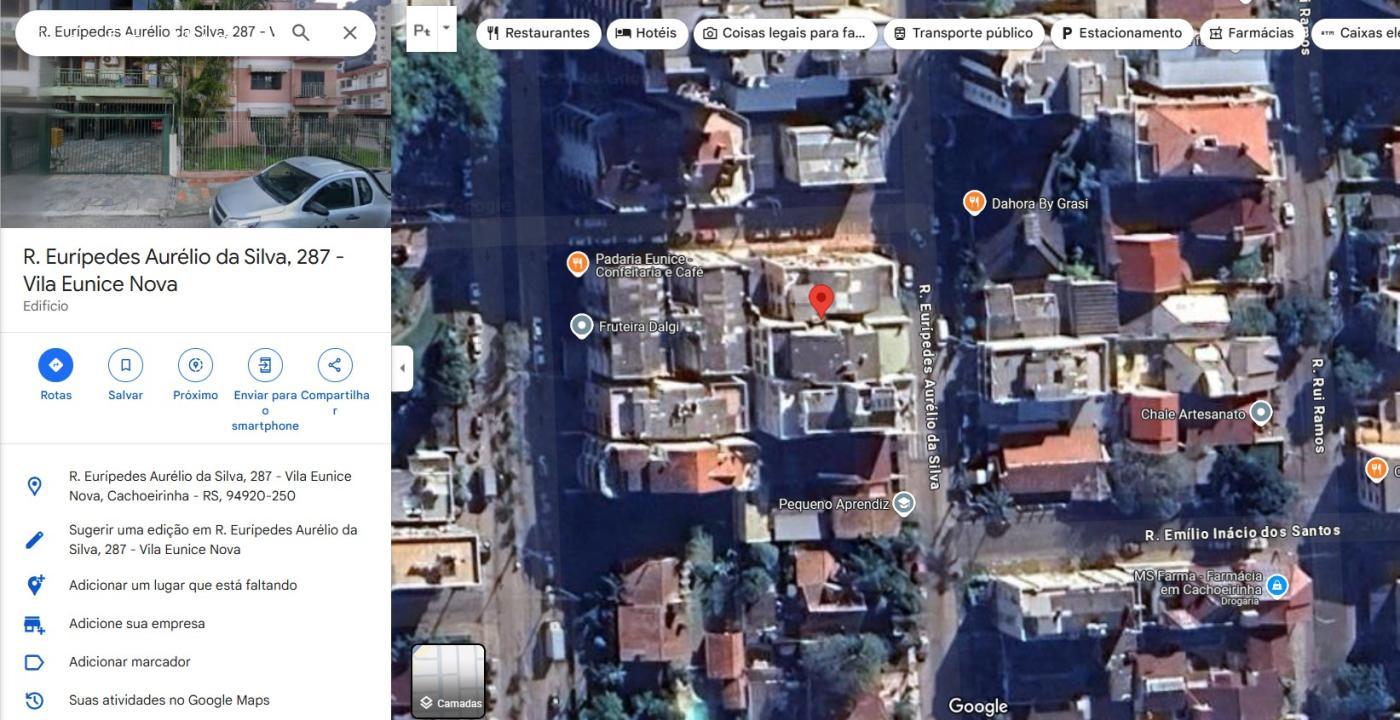Click the Salvar bookmark icon

(126, 365)
